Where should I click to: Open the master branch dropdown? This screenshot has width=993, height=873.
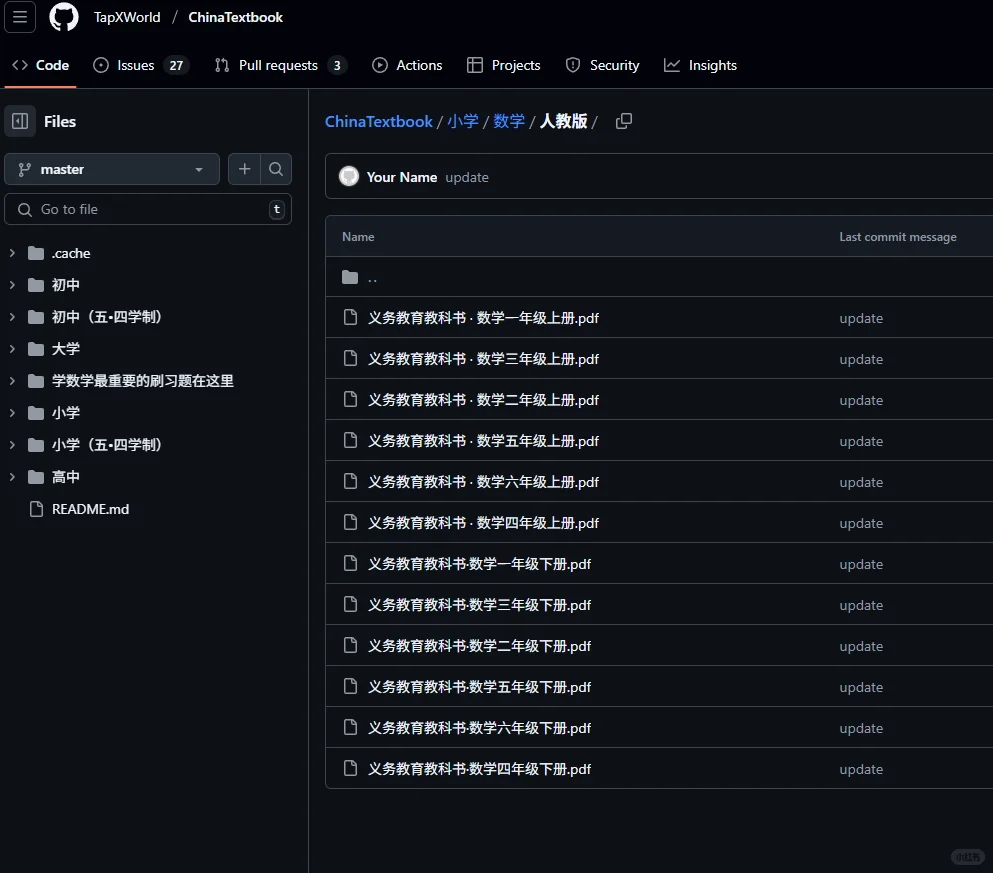click(x=112, y=169)
